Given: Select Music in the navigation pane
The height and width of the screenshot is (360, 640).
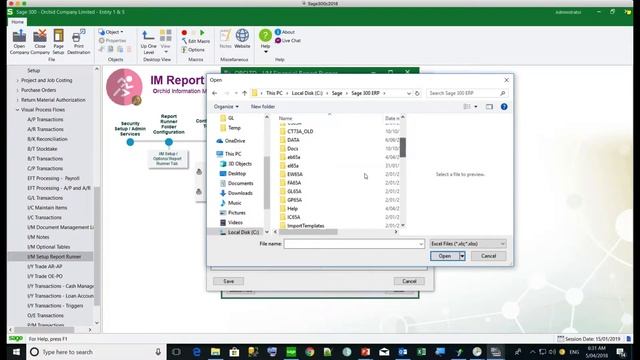Looking at the screenshot, I should click(231, 203).
